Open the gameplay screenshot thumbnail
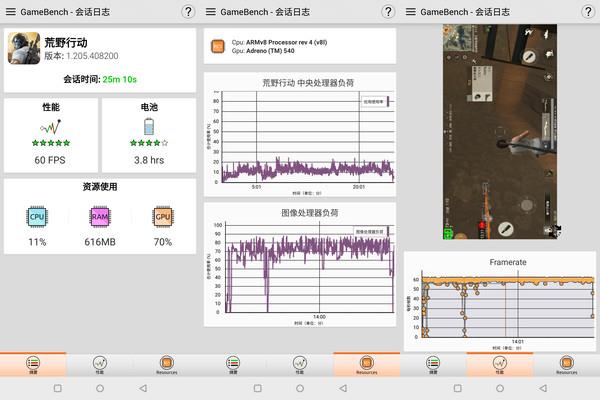Image resolution: width=600 pixels, height=400 pixels. pyautogui.click(x=500, y=132)
